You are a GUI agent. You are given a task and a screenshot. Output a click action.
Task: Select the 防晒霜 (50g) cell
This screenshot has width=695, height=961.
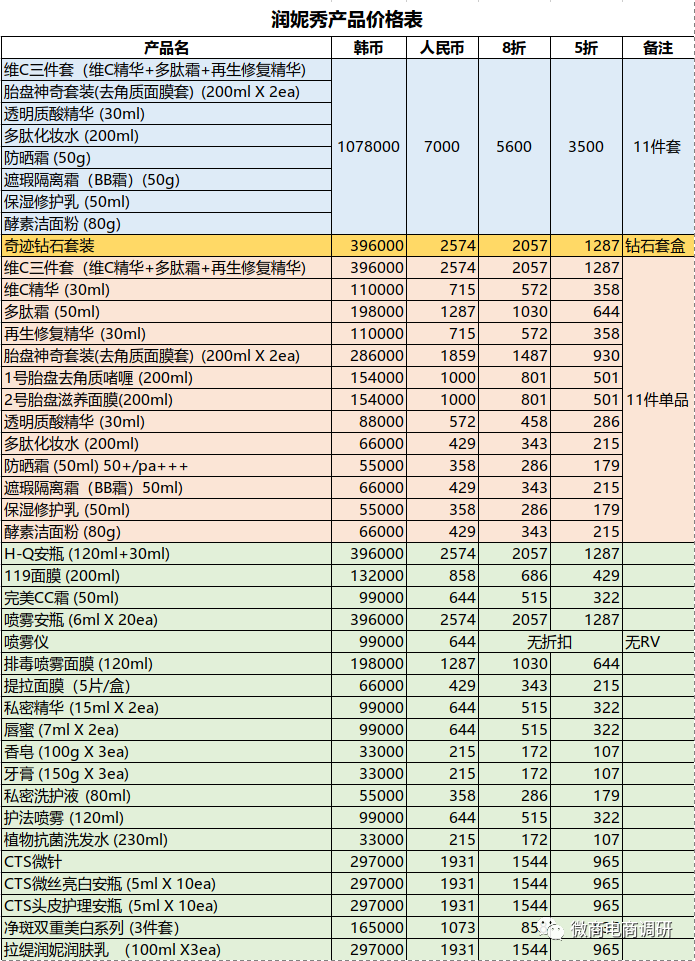coord(166,158)
